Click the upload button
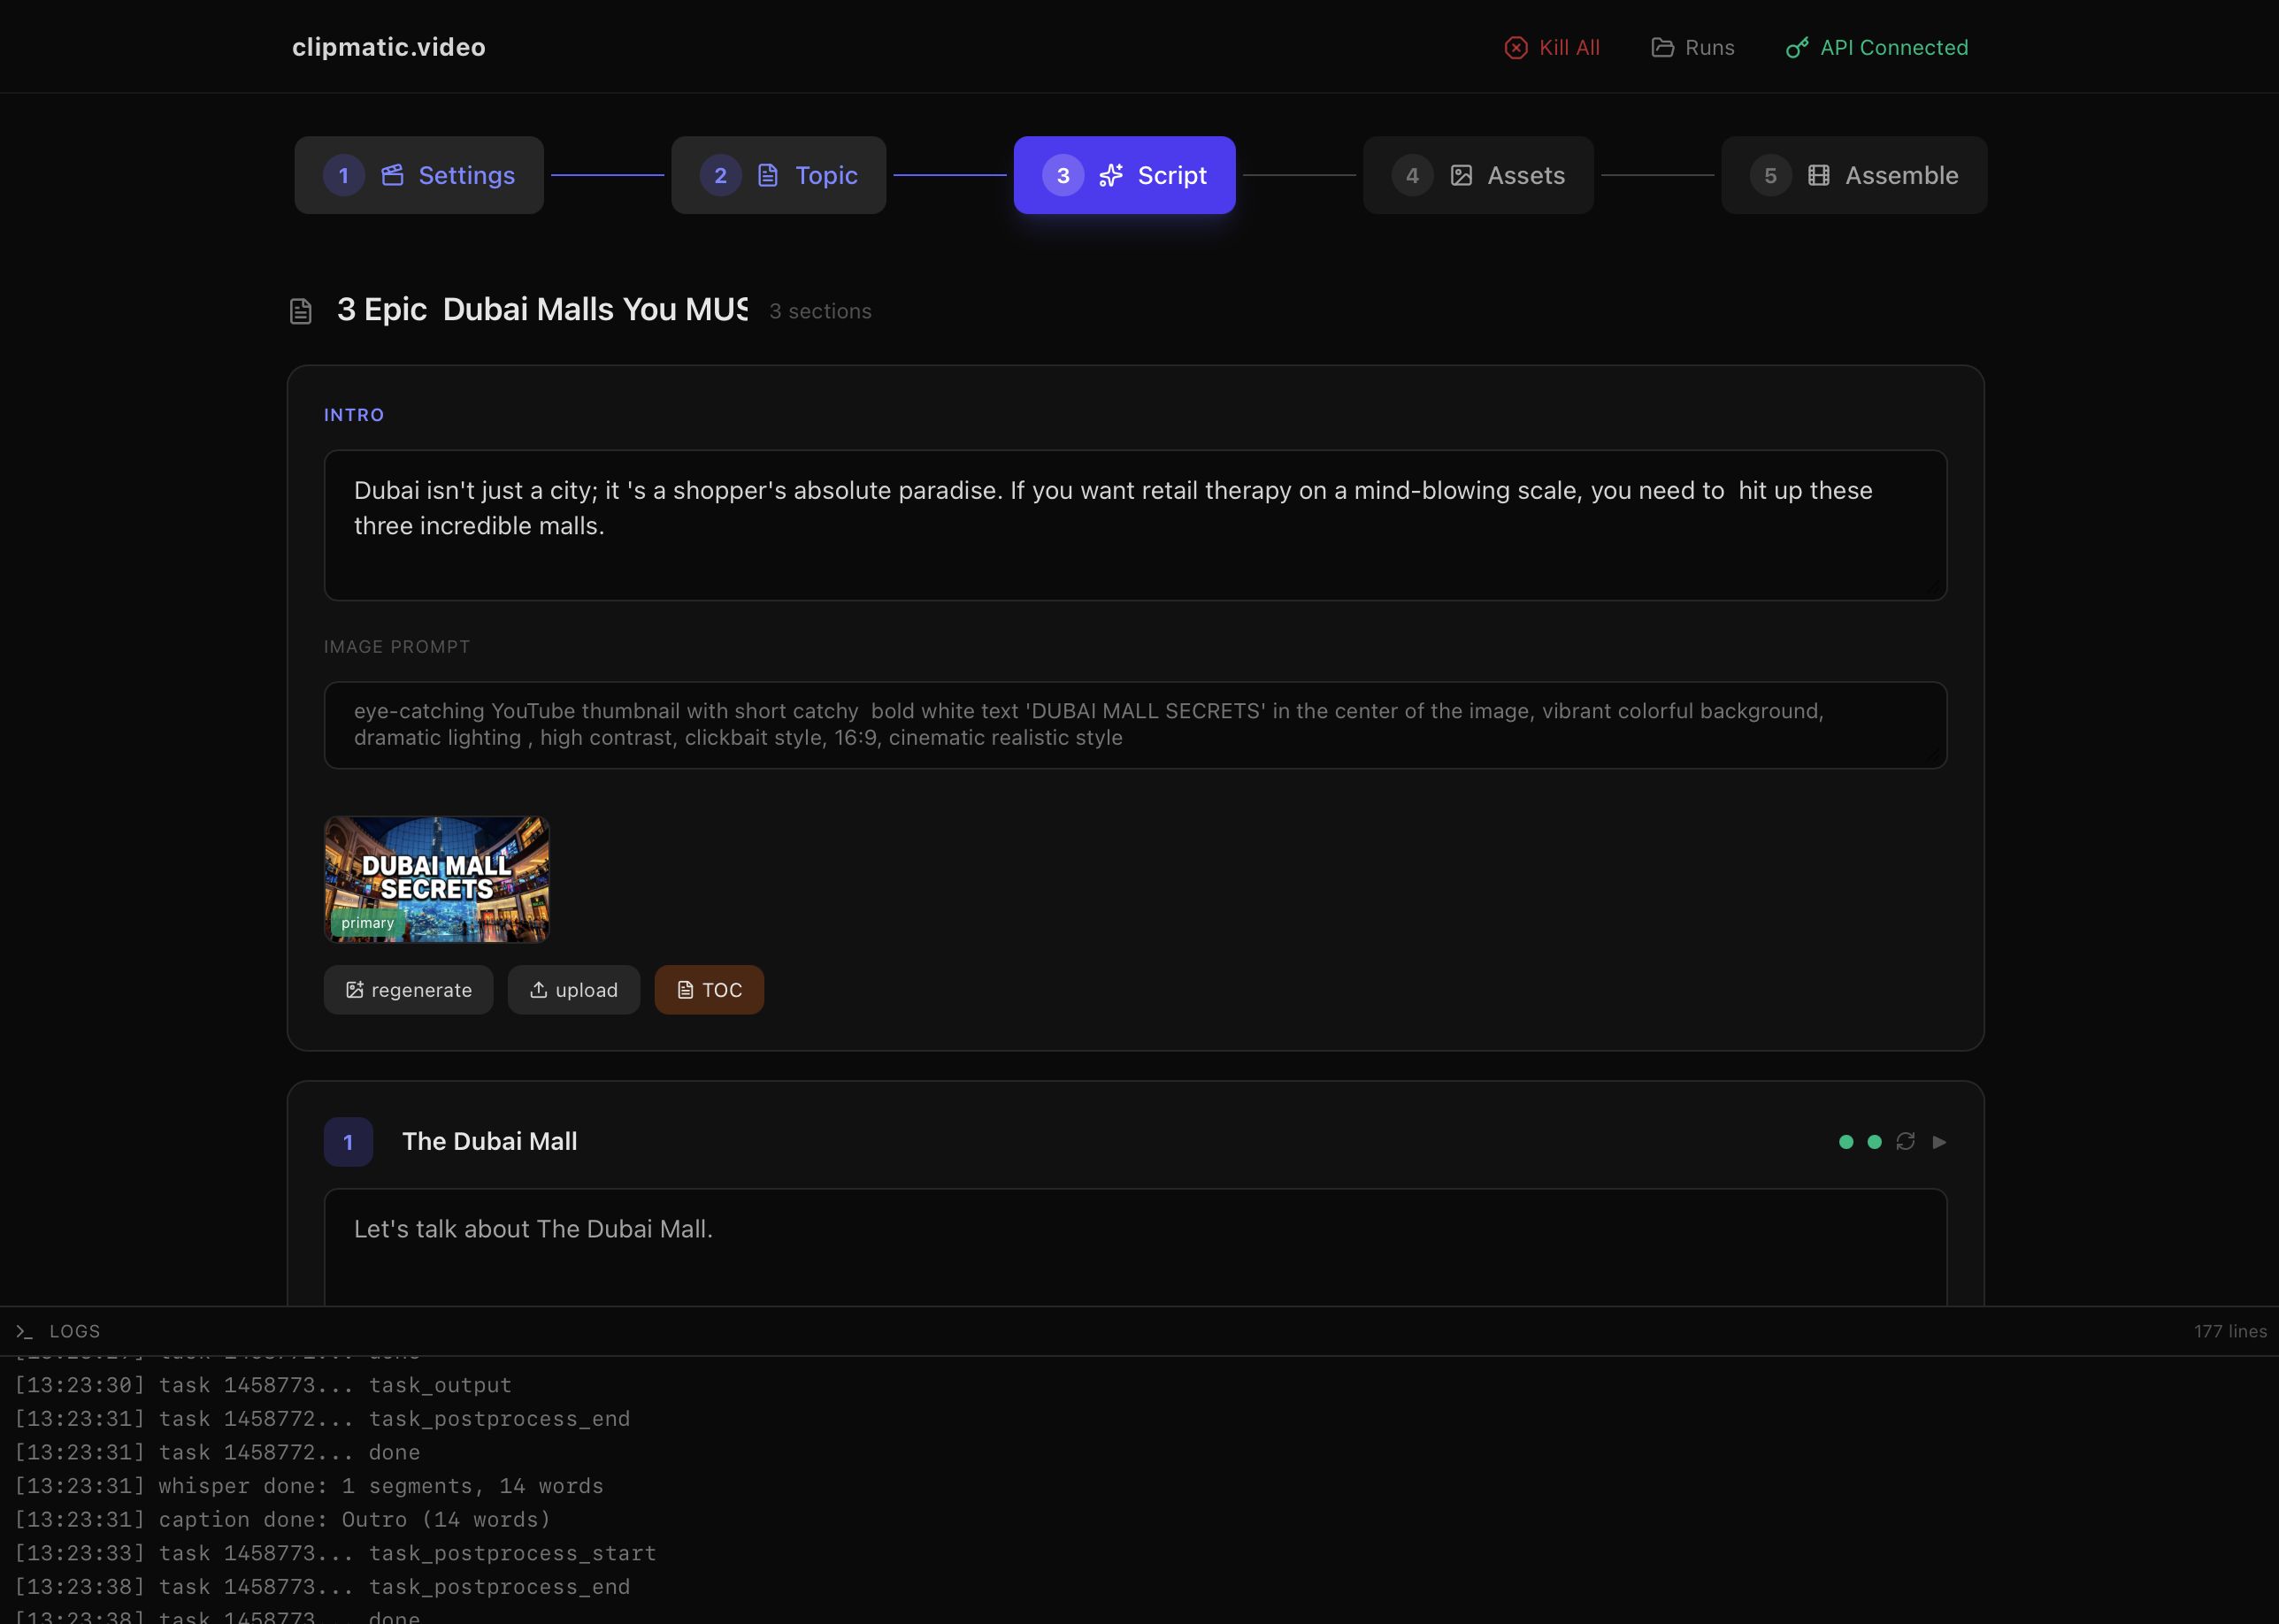The width and height of the screenshot is (2279, 1624). coord(573,989)
